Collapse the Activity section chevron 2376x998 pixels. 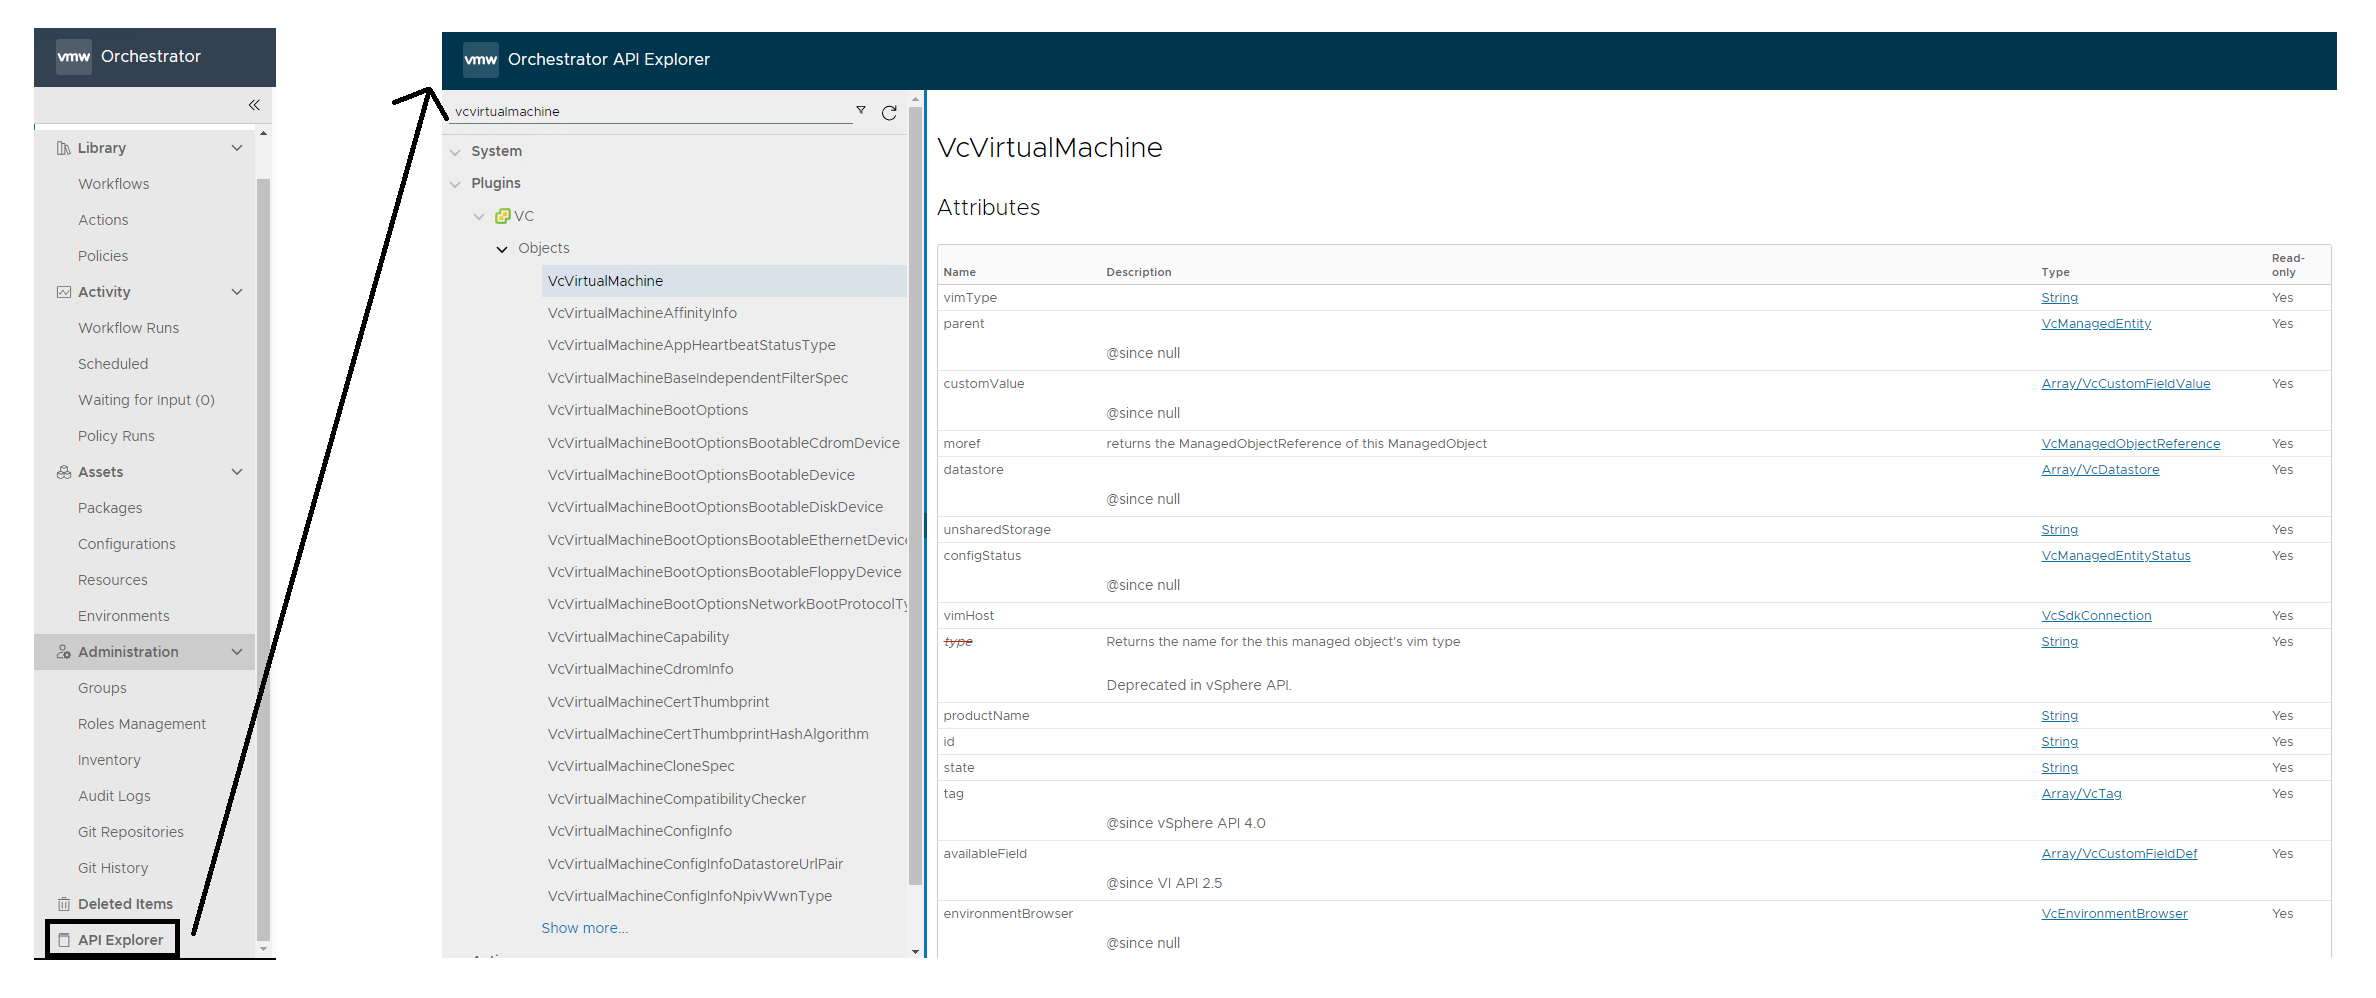click(237, 292)
